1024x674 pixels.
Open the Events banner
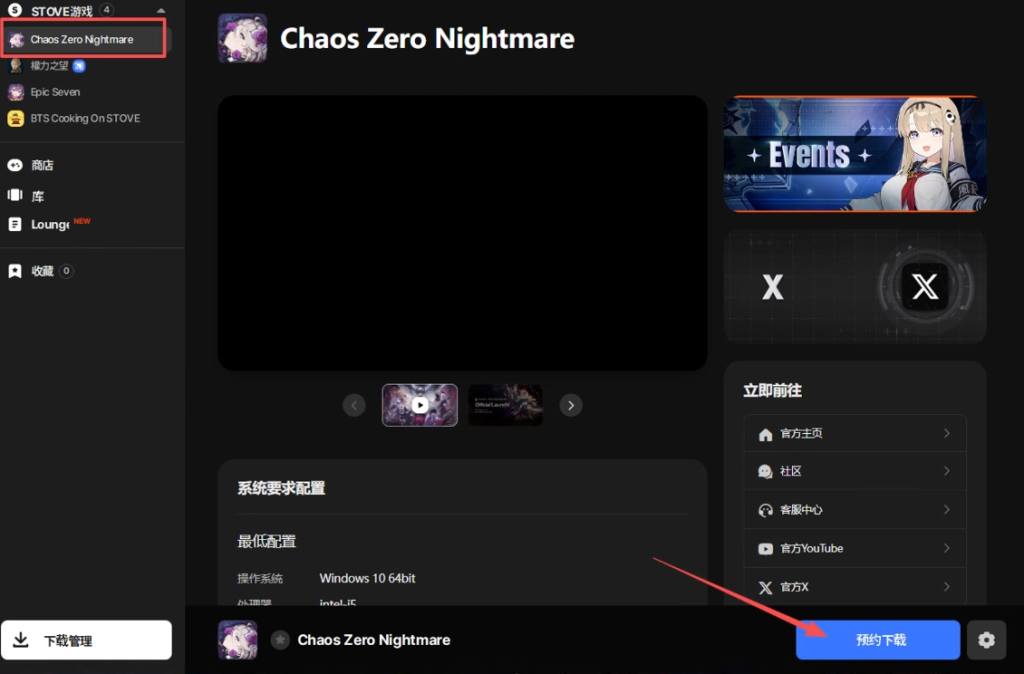tap(855, 154)
